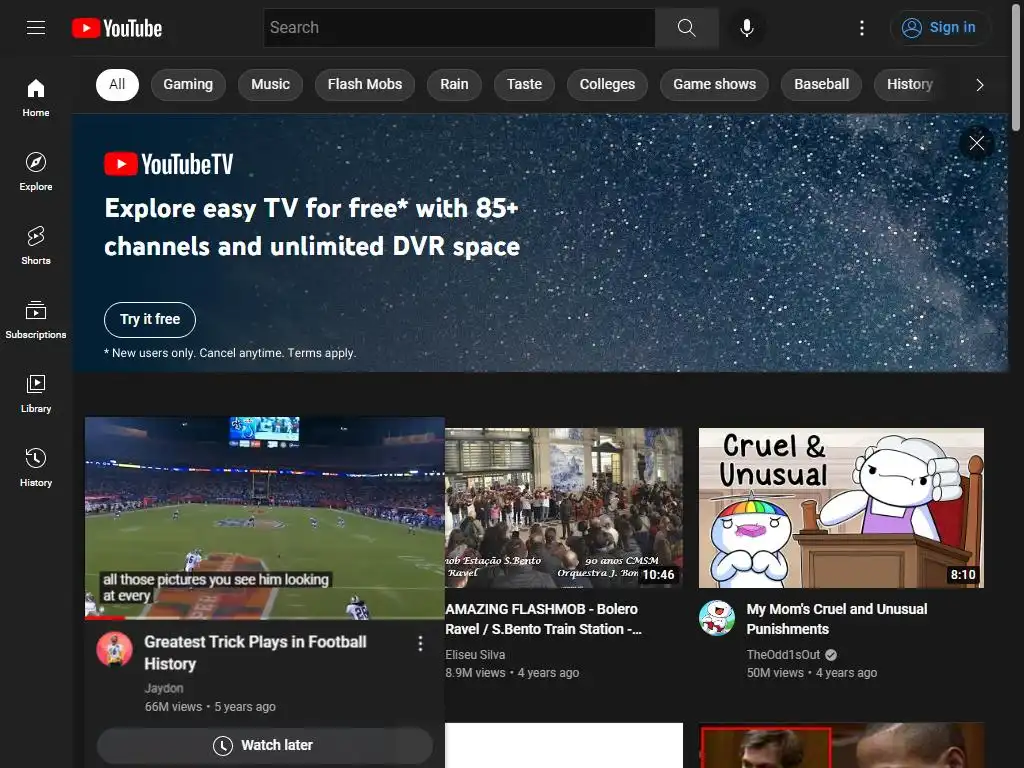Select the Colleges filter chip
Screen dimensions: 1024x768
point(607,84)
